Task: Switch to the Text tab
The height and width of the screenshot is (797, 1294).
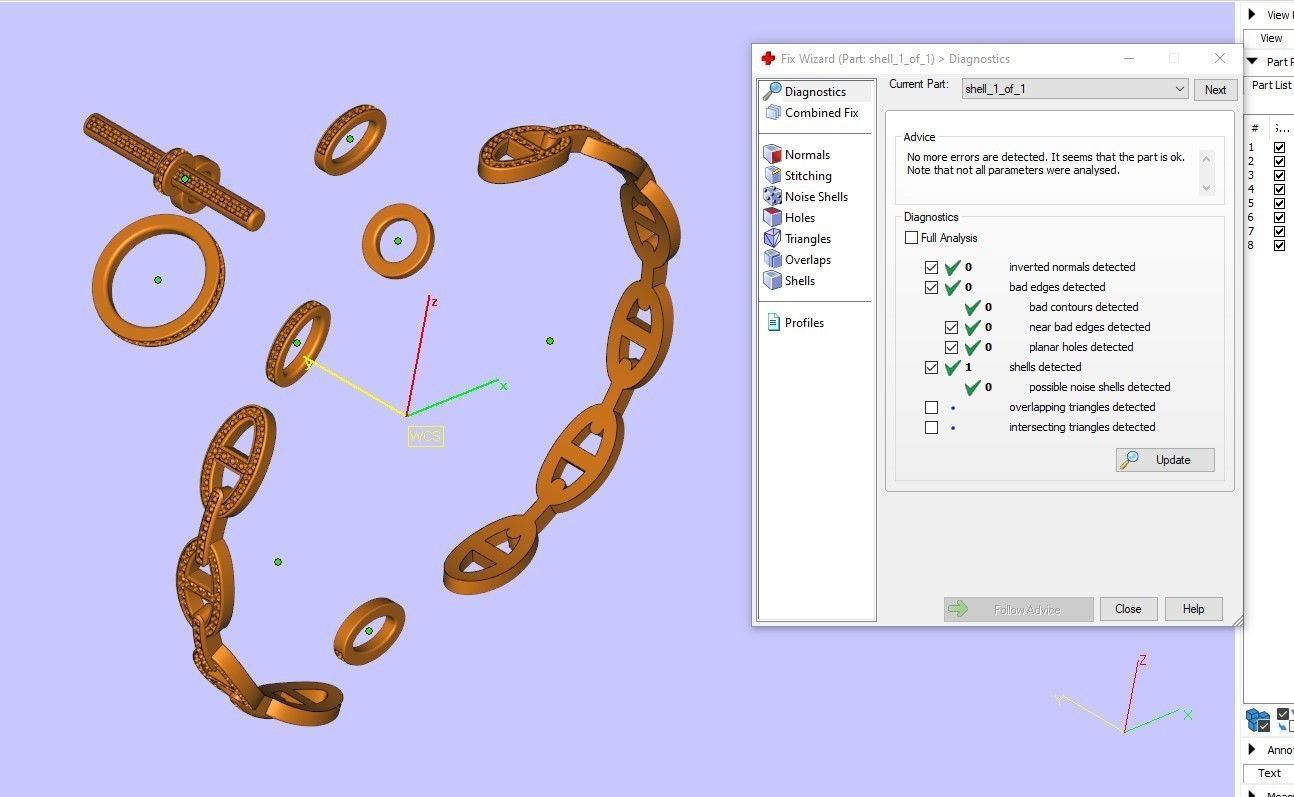Action: pyautogui.click(x=1269, y=773)
